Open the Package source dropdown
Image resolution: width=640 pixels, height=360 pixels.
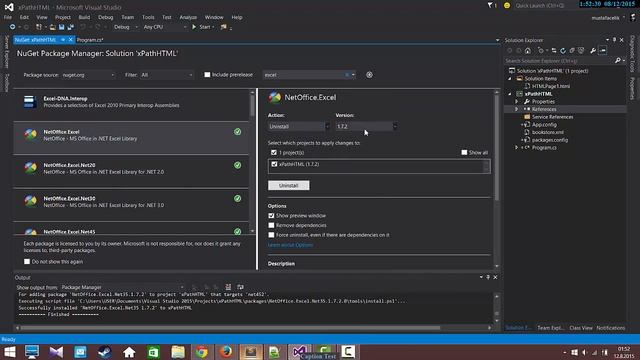(89, 75)
